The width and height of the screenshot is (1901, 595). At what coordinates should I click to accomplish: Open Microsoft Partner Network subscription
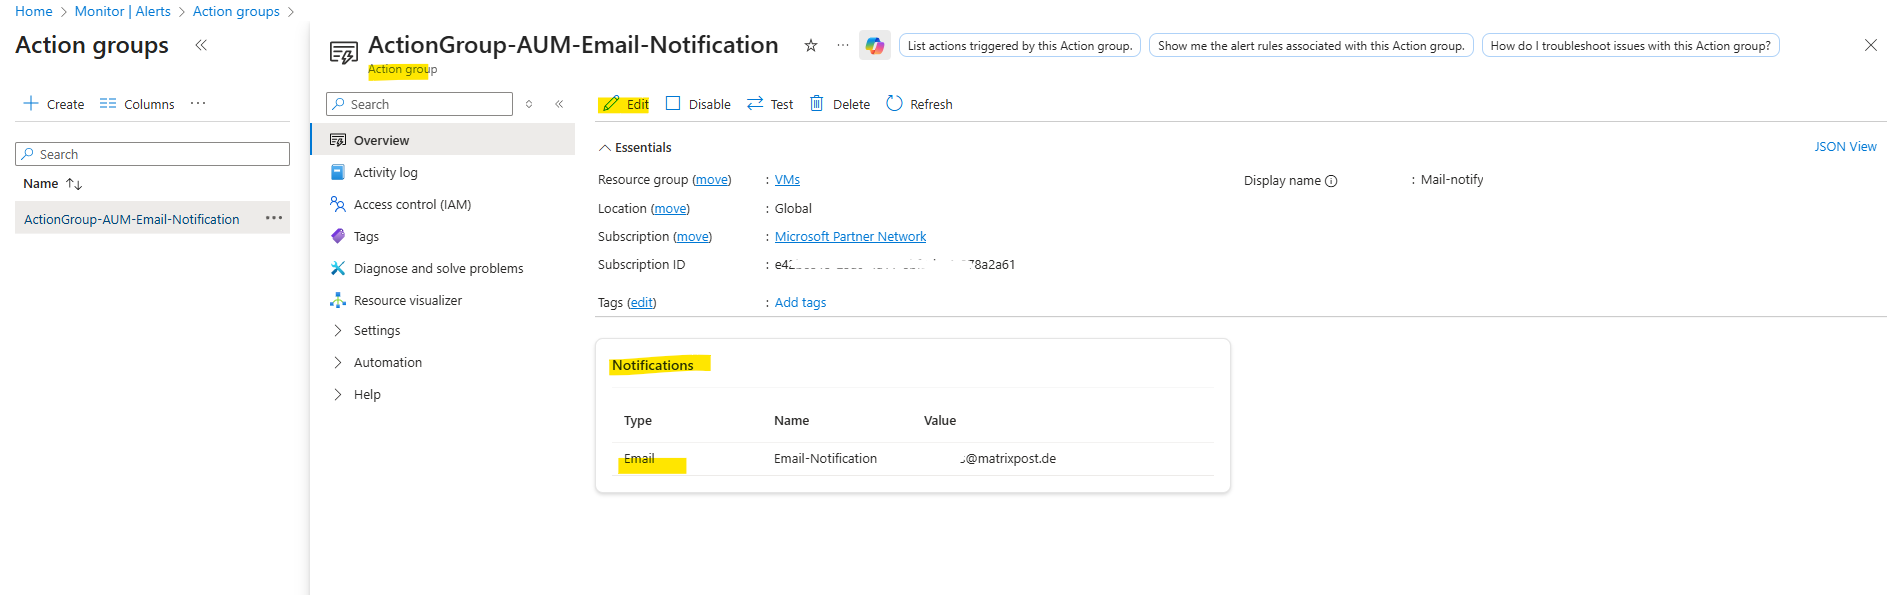pyautogui.click(x=850, y=237)
